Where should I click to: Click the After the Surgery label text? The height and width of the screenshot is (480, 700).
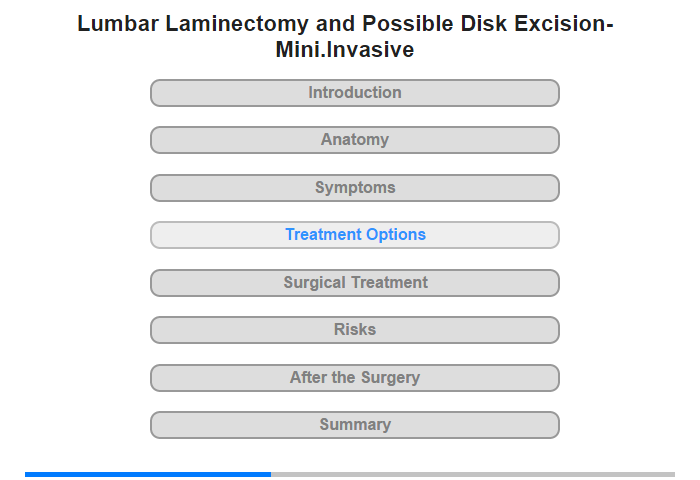coord(355,378)
